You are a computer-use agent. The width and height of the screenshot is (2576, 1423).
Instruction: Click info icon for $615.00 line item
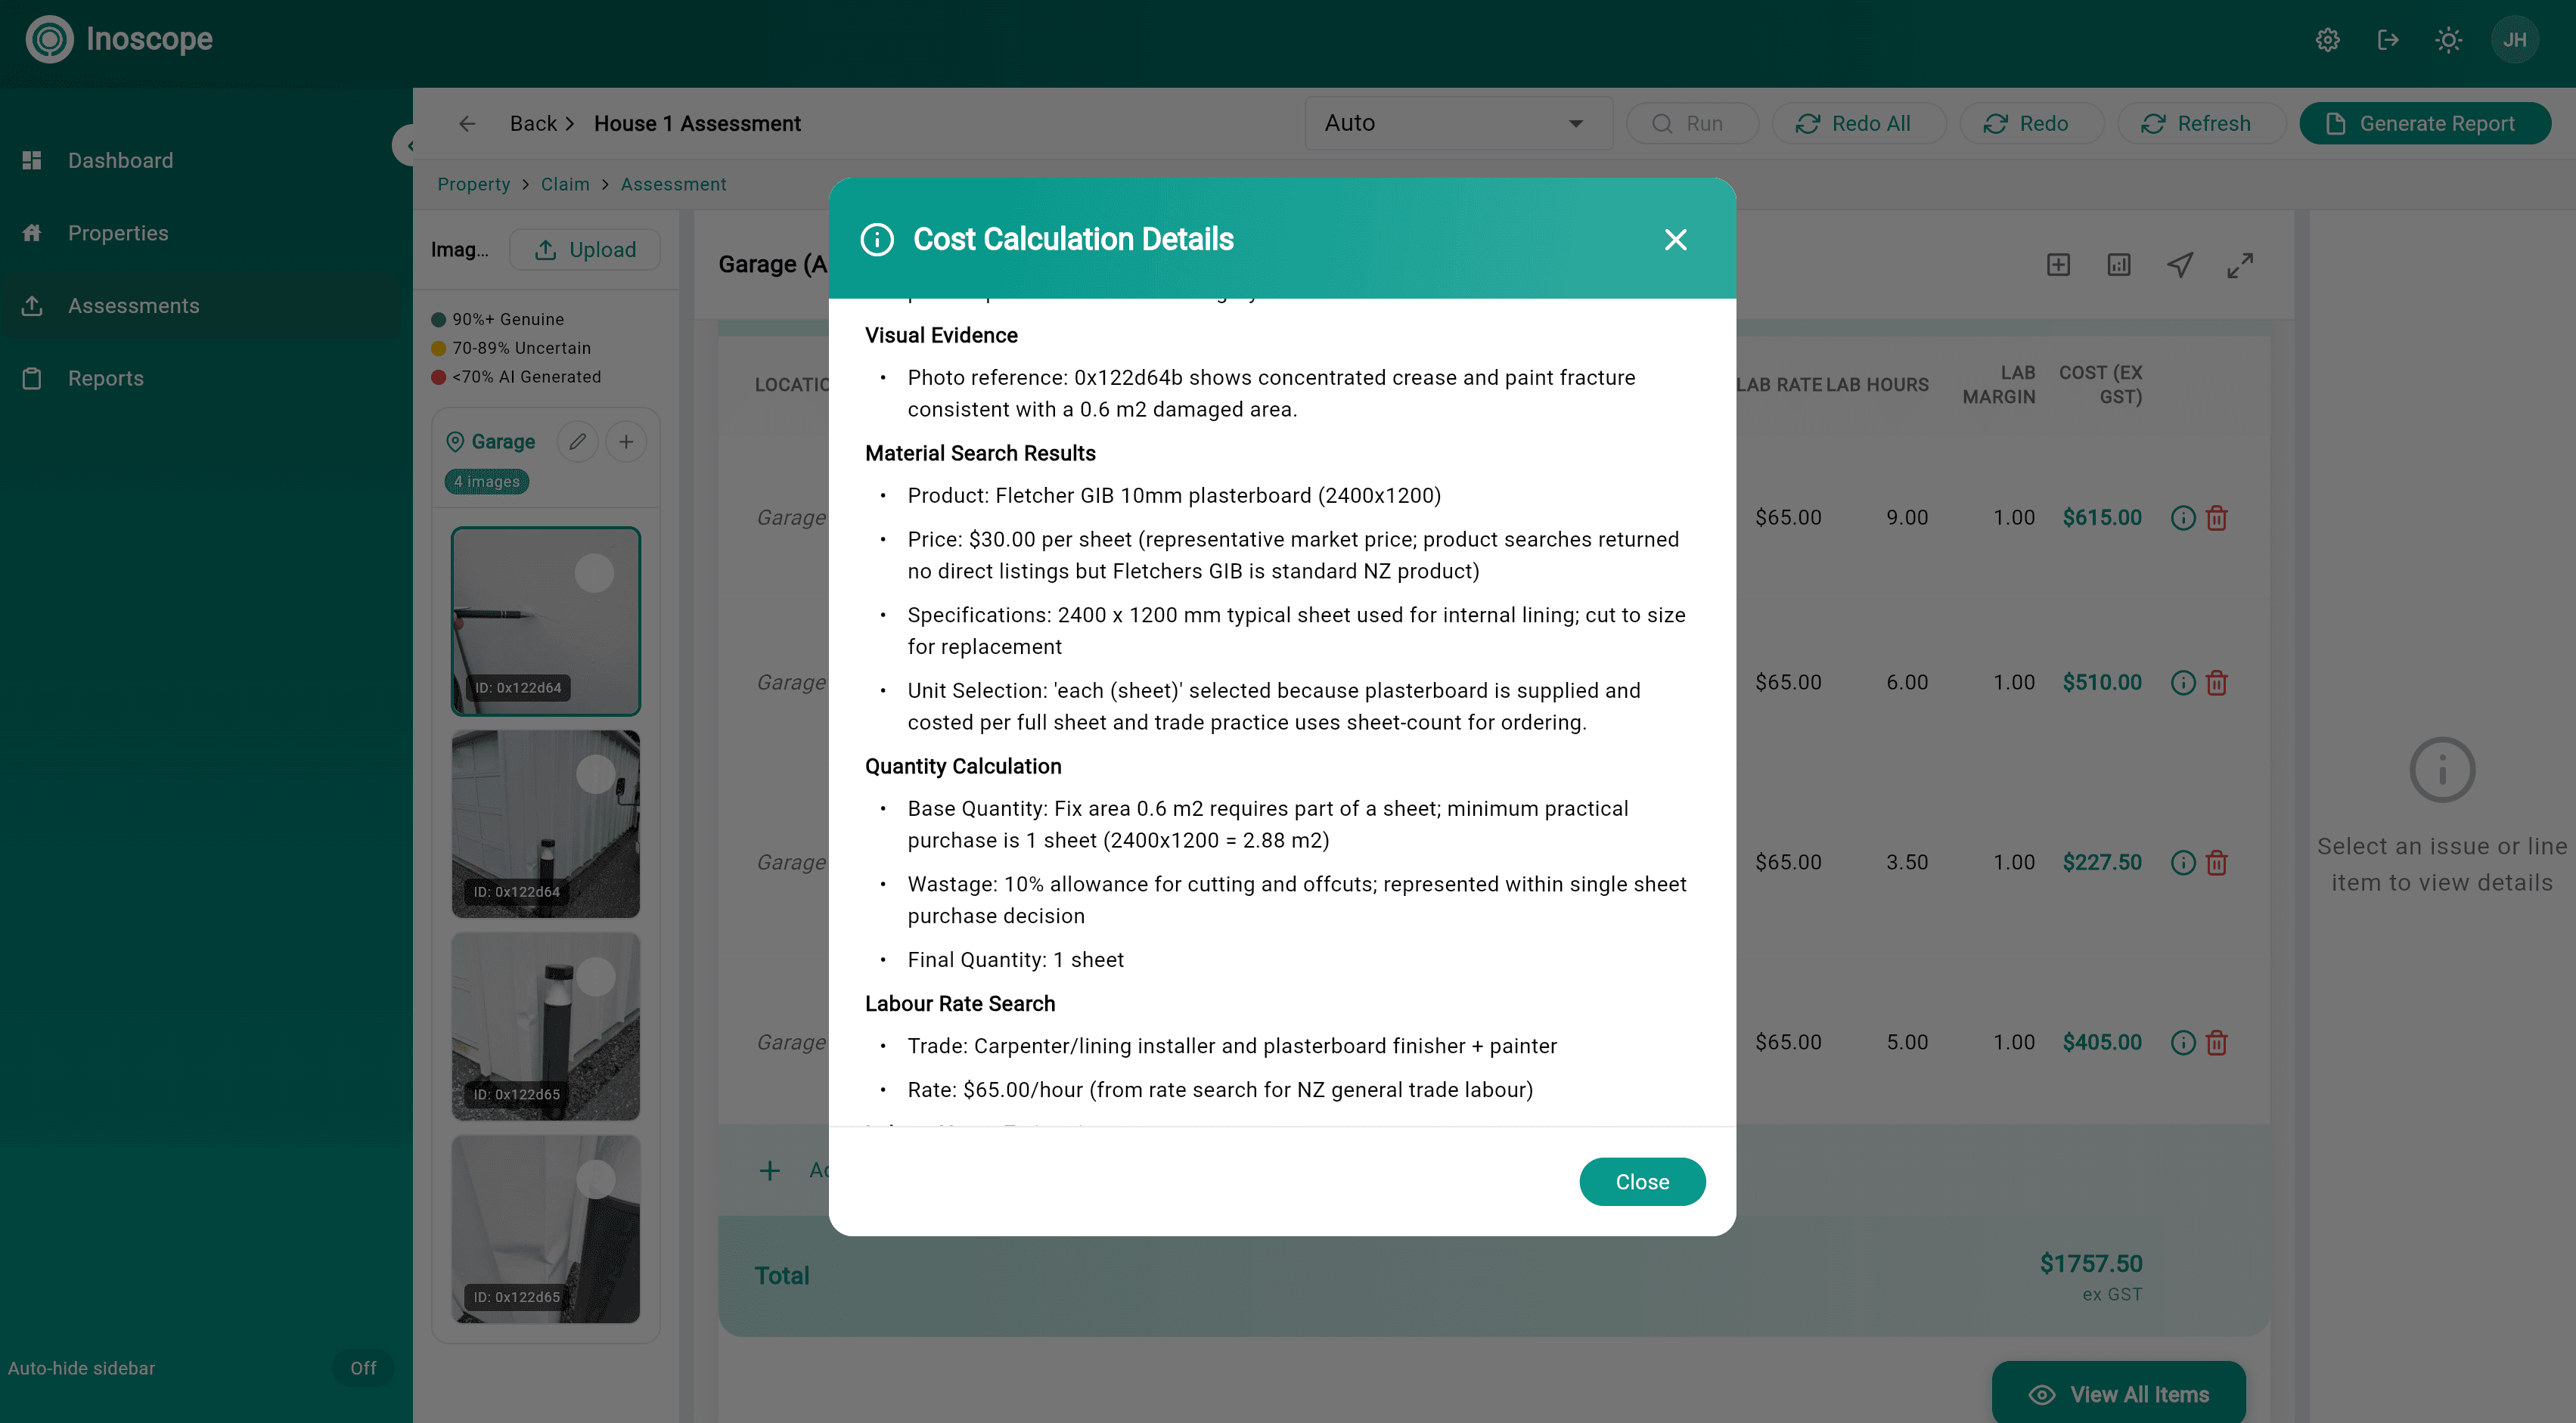point(2183,518)
